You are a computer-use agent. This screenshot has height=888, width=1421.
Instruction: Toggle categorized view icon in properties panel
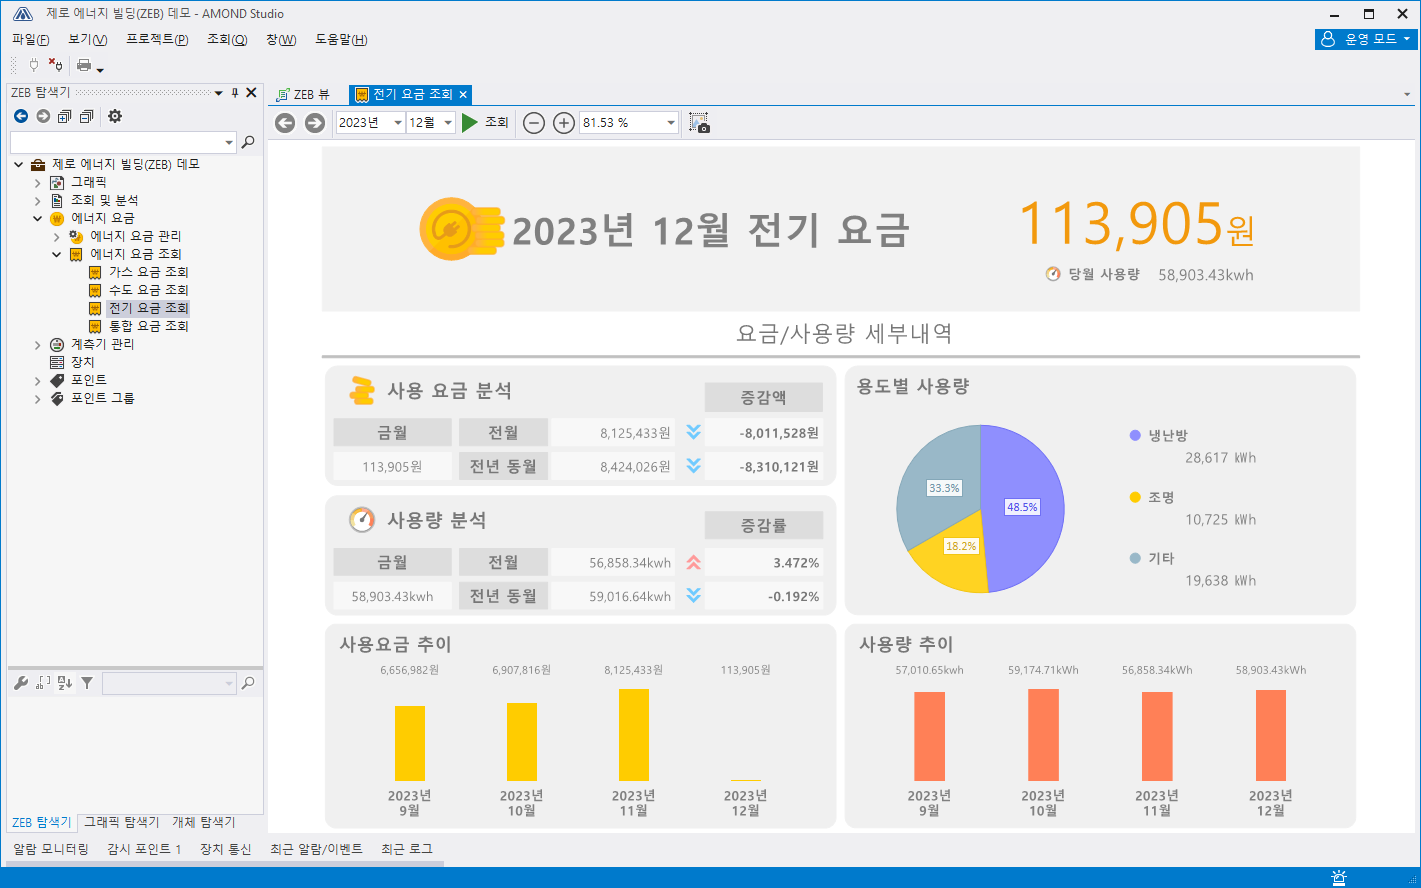click(x=43, y=683)
